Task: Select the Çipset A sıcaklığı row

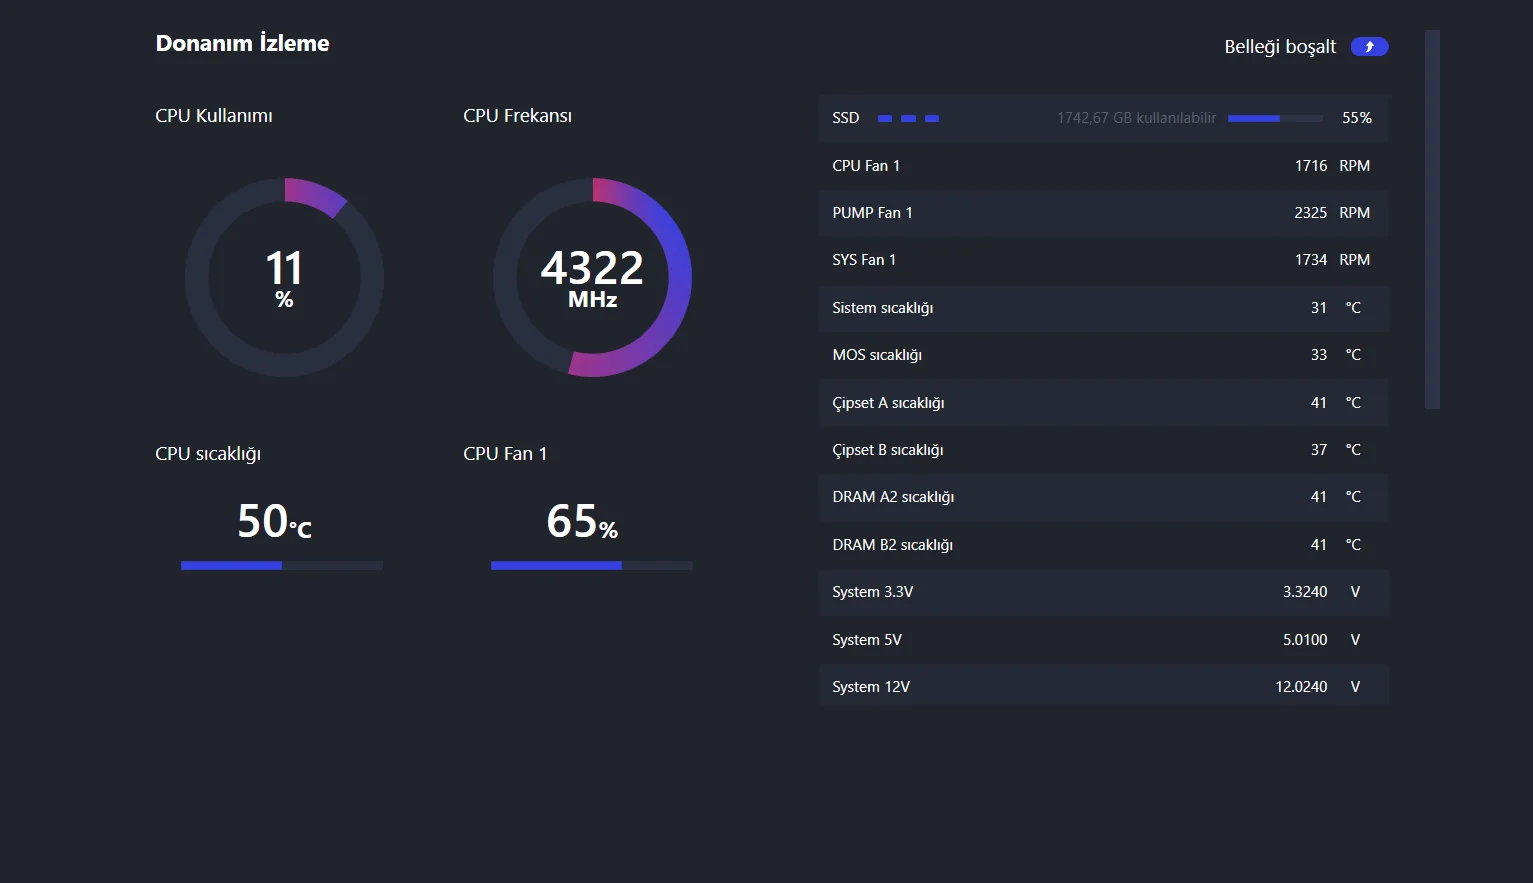Action: click(x=1102, y=403)
